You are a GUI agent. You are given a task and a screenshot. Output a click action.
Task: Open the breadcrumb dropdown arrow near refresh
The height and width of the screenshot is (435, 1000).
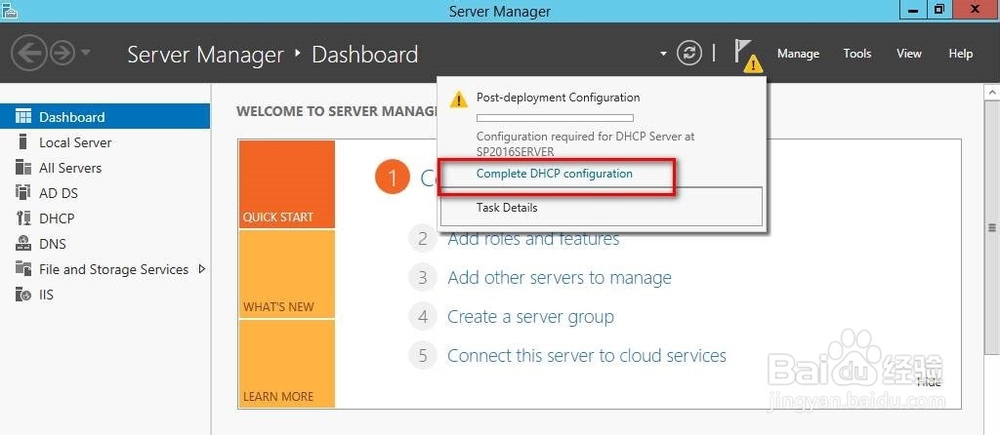pyautogui.click(x=663, y=53)
